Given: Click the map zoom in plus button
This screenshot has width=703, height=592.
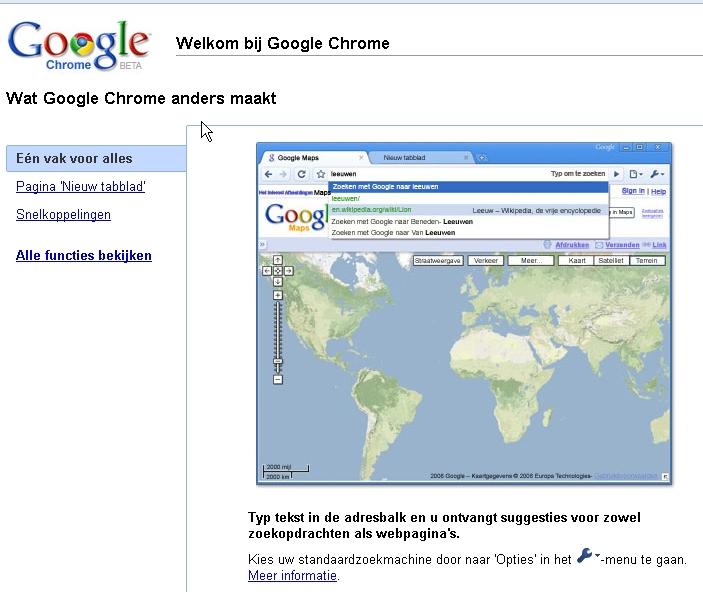Looking at the screenshot, I should 278,295.
